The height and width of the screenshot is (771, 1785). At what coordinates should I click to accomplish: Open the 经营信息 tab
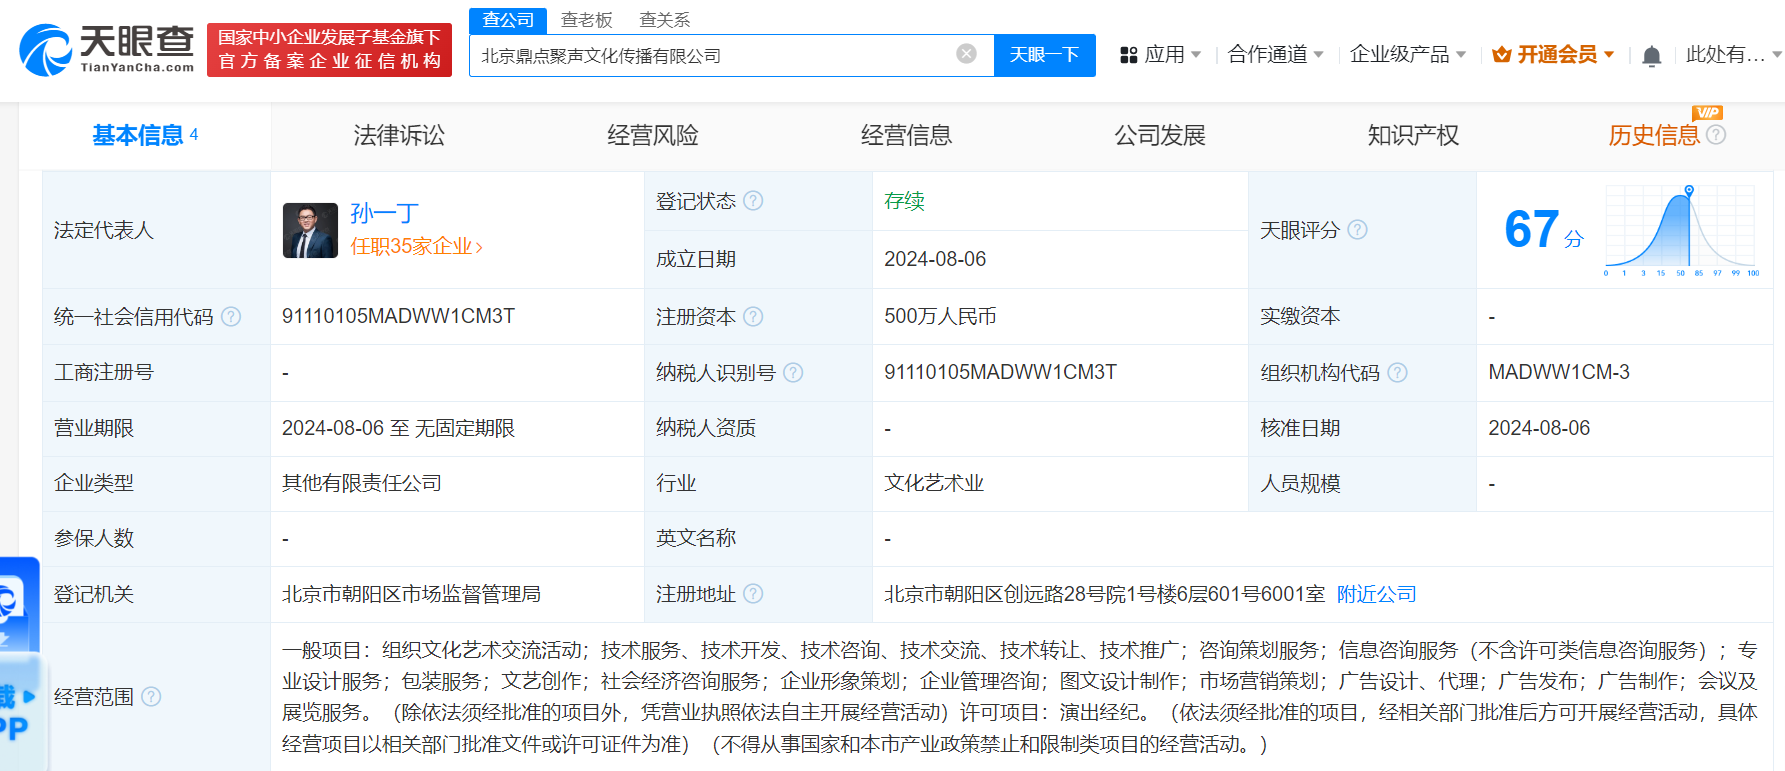tap(907, 135)
